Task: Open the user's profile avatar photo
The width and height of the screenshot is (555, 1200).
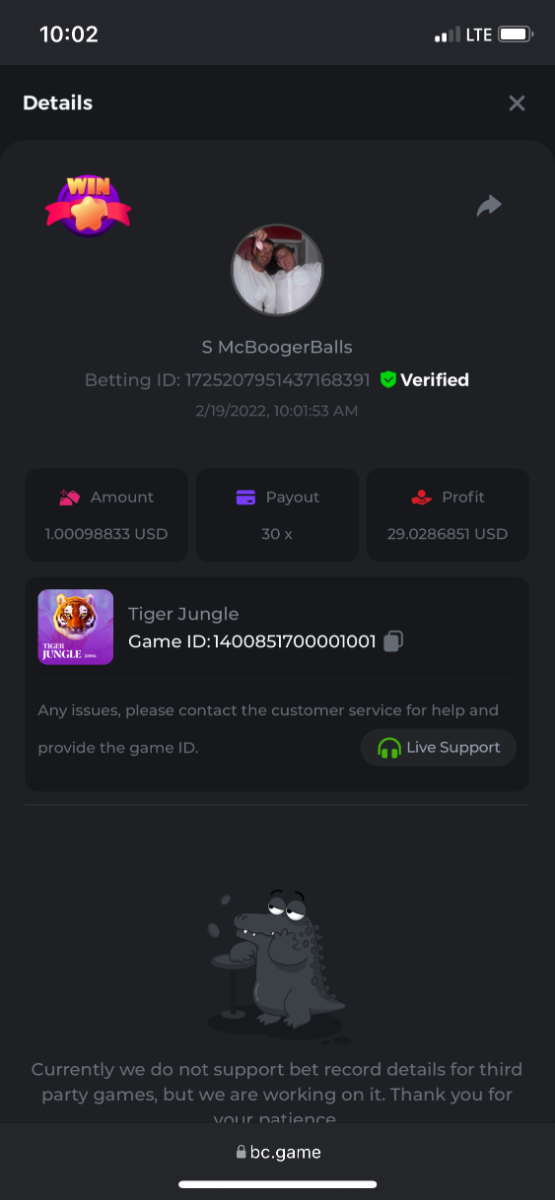Action: tap(277, 269)
